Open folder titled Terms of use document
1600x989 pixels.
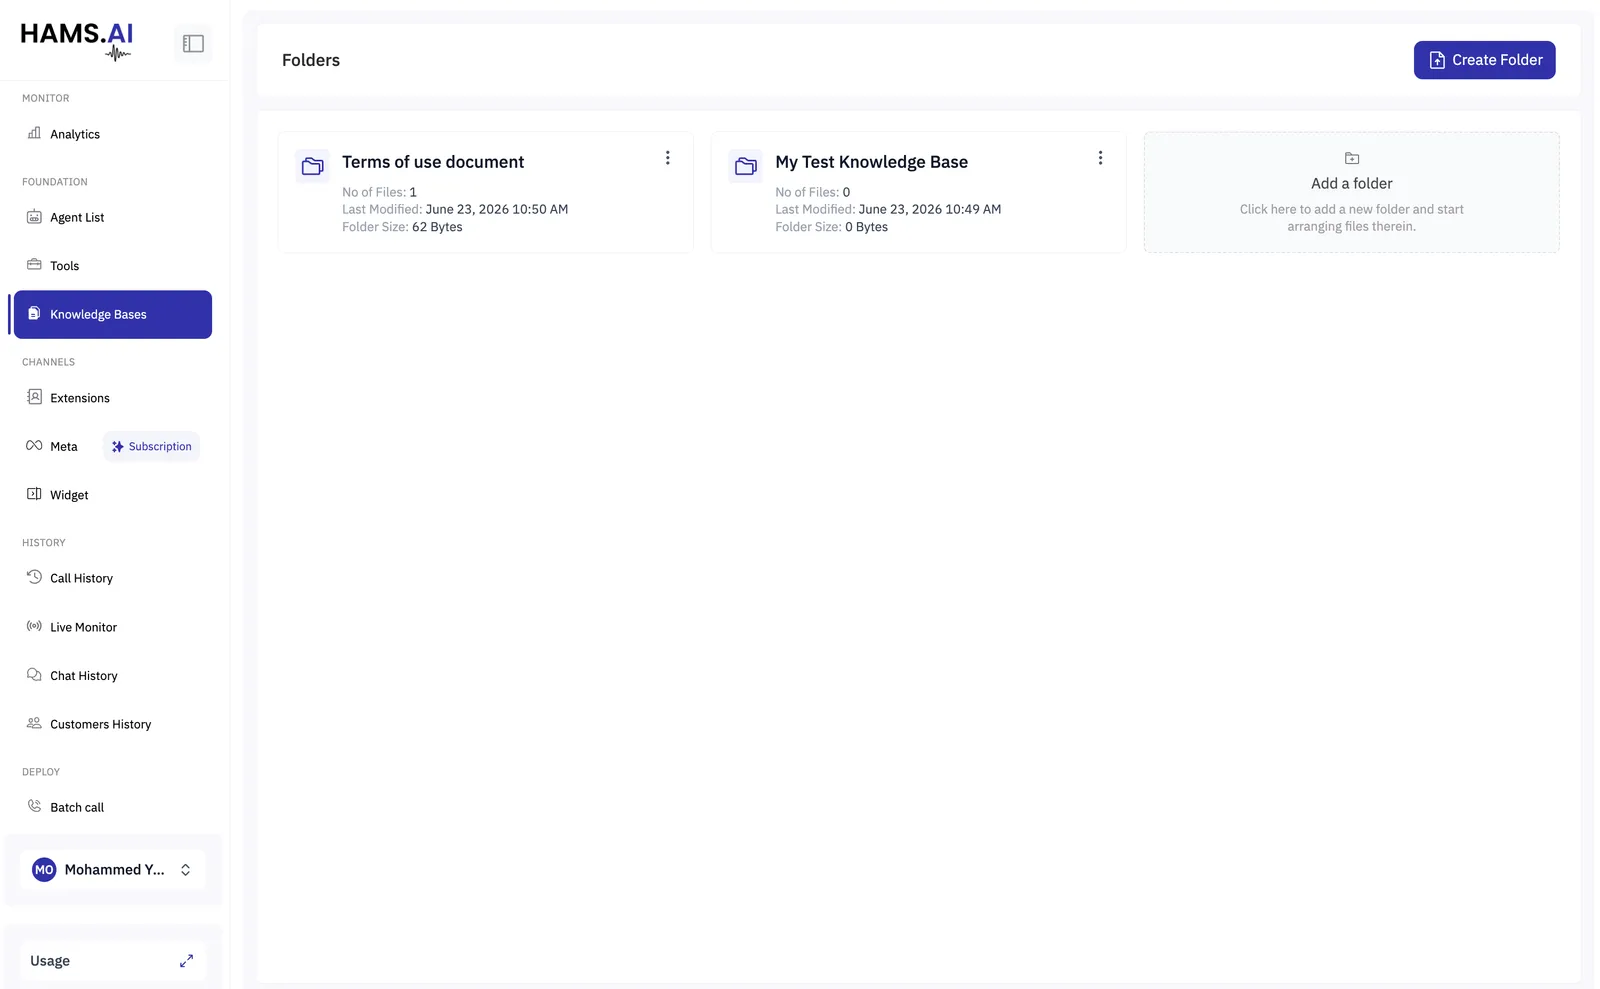[433, 162]
